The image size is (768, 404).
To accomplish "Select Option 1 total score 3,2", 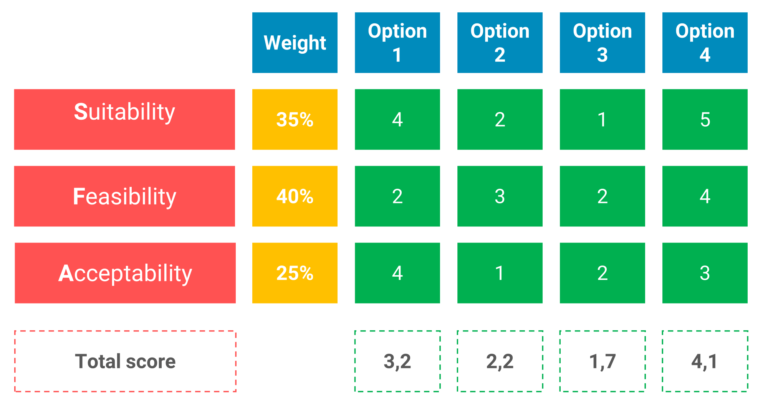I will [397, 361].
